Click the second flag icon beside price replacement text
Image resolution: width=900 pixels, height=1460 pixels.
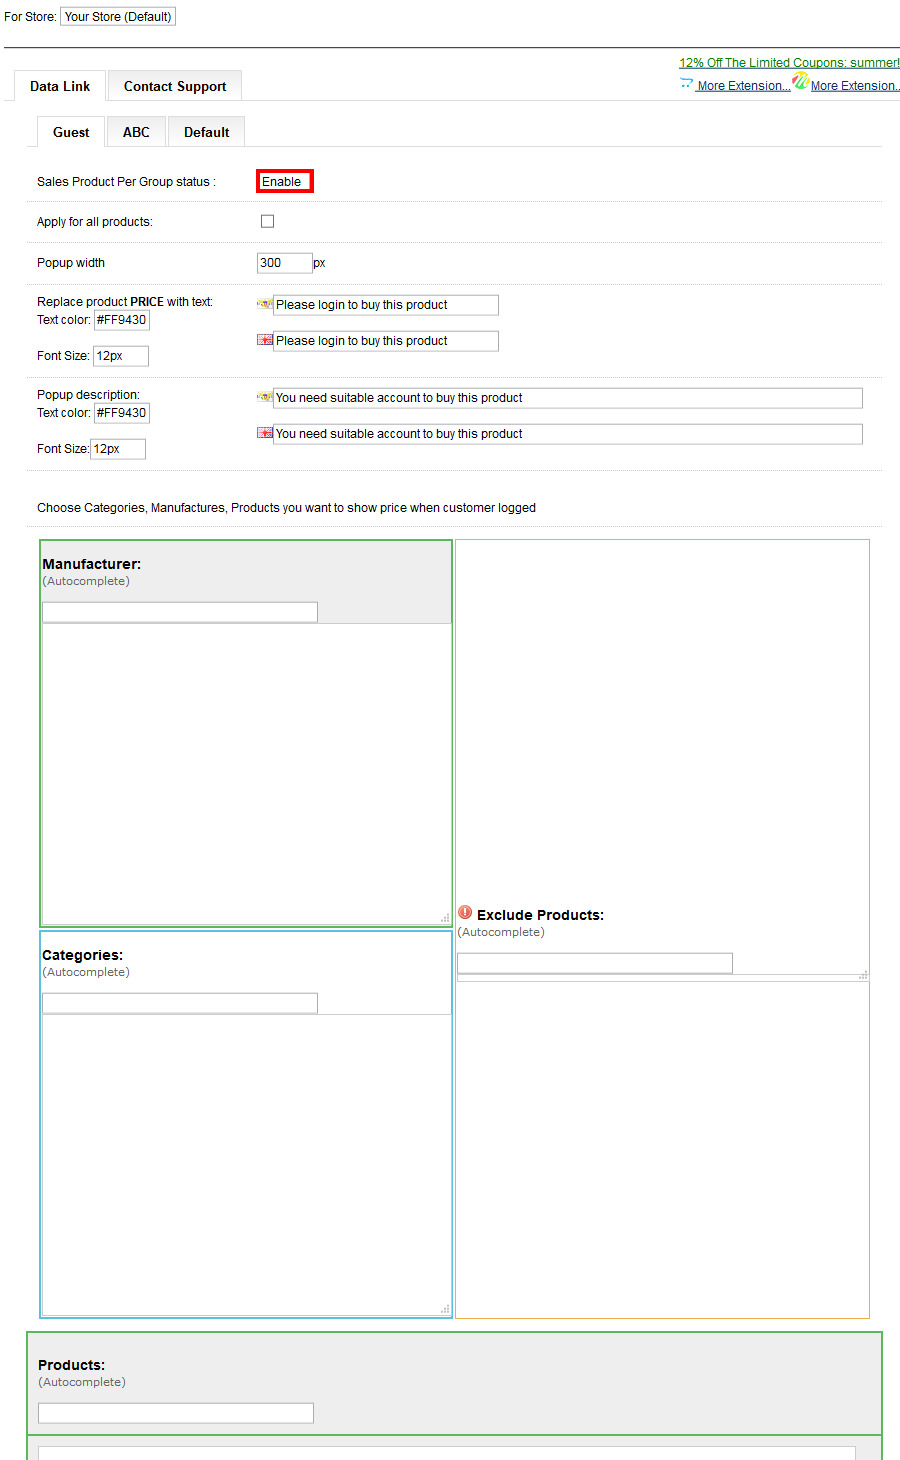[265, 340]
